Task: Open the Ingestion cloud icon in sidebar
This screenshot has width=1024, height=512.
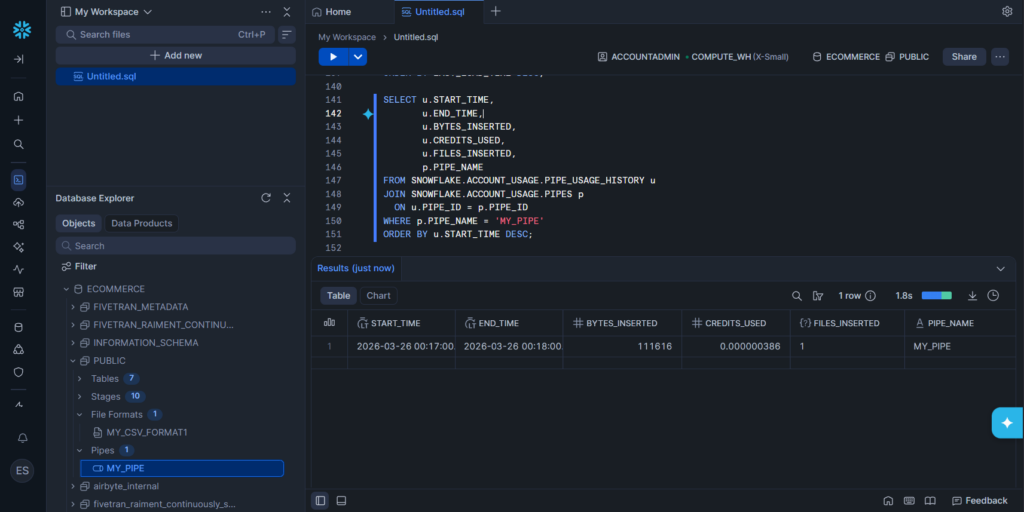Action: pos(18,202)
